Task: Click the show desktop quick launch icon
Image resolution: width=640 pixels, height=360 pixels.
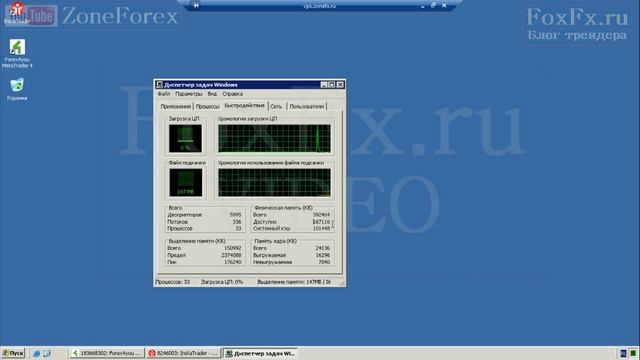Action: [x=47, y=353]
